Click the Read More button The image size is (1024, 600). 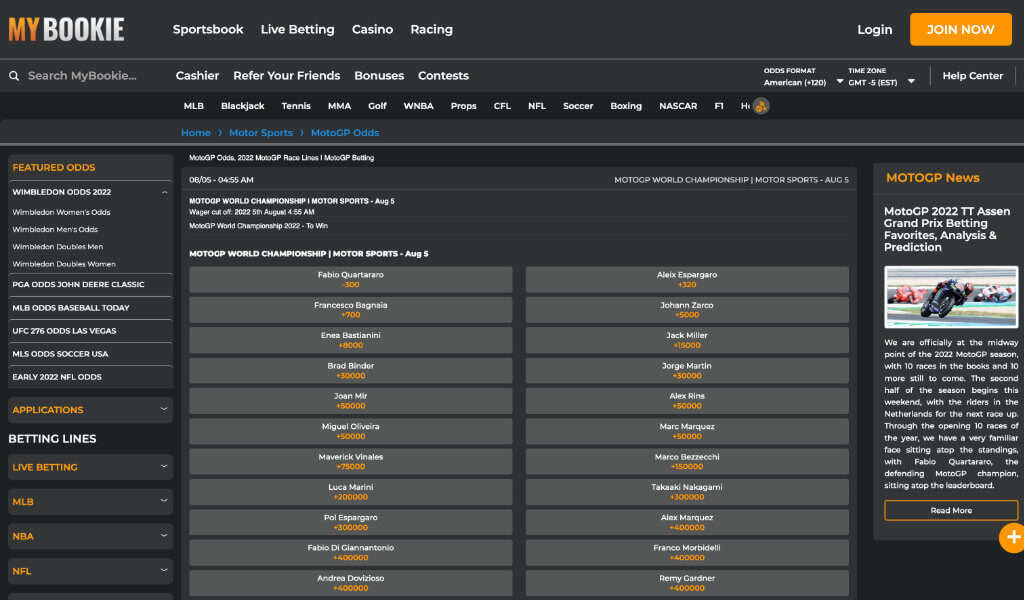click(951, 511)
